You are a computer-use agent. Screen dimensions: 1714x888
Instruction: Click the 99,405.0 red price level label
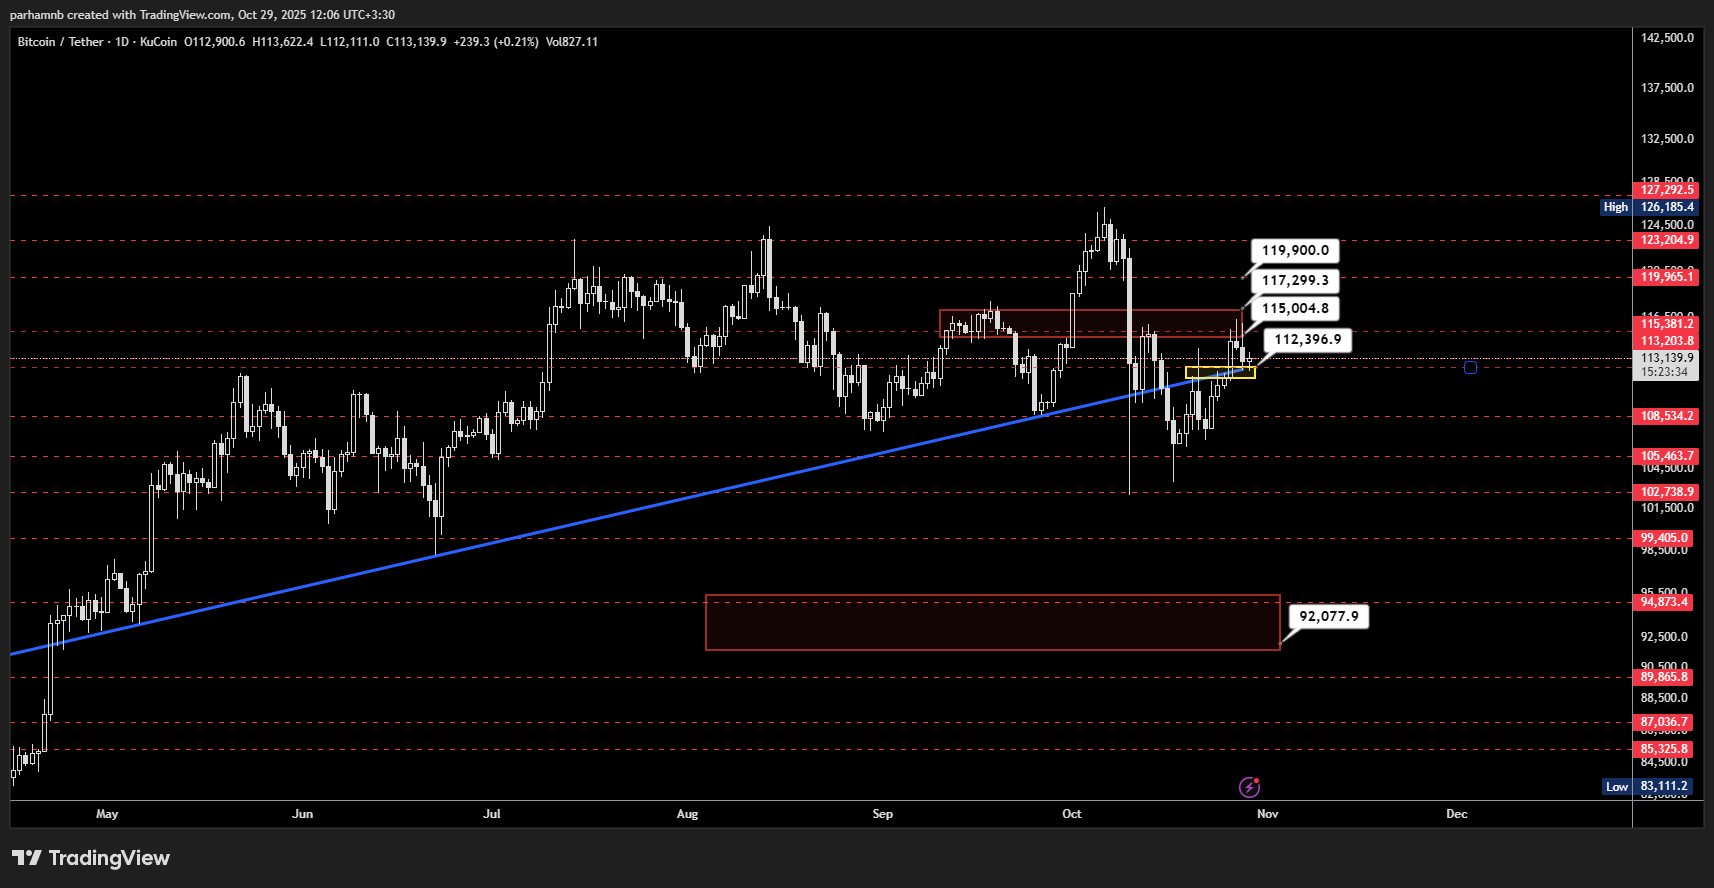coord(1664,538)
